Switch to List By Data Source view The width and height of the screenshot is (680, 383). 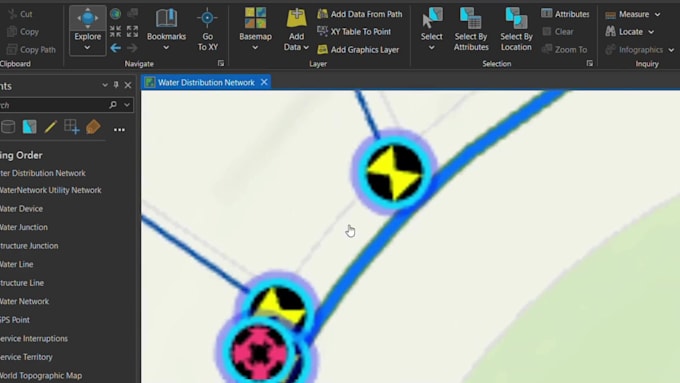point(8,127)
